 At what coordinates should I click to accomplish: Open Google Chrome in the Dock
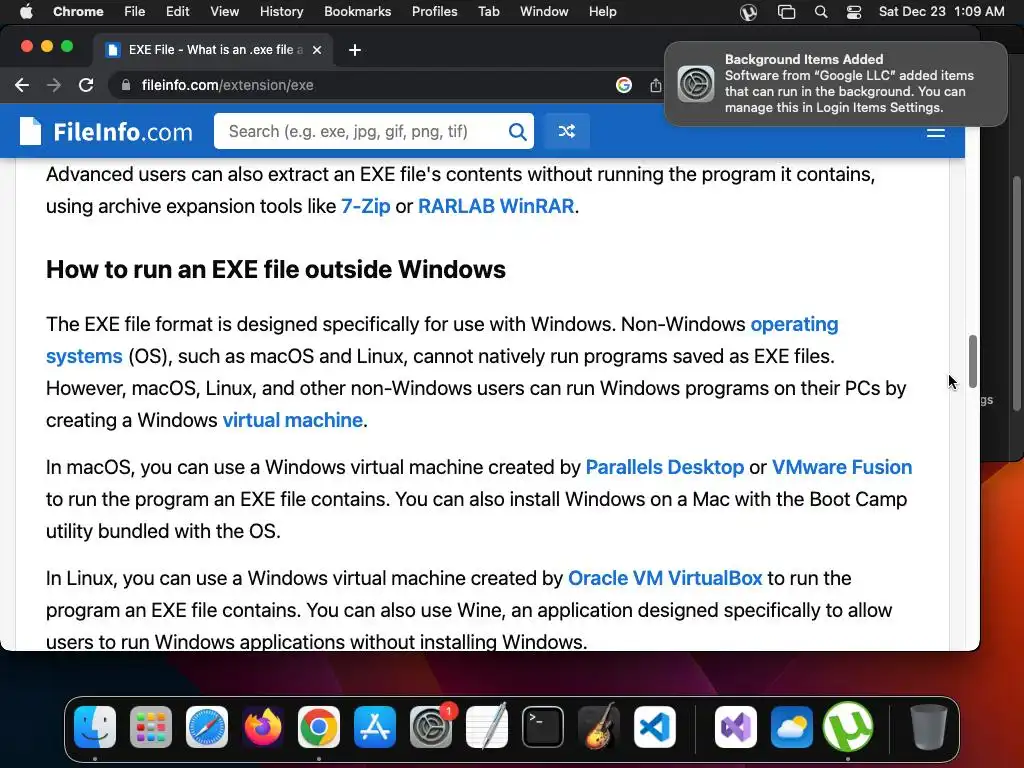pos(319,727)
